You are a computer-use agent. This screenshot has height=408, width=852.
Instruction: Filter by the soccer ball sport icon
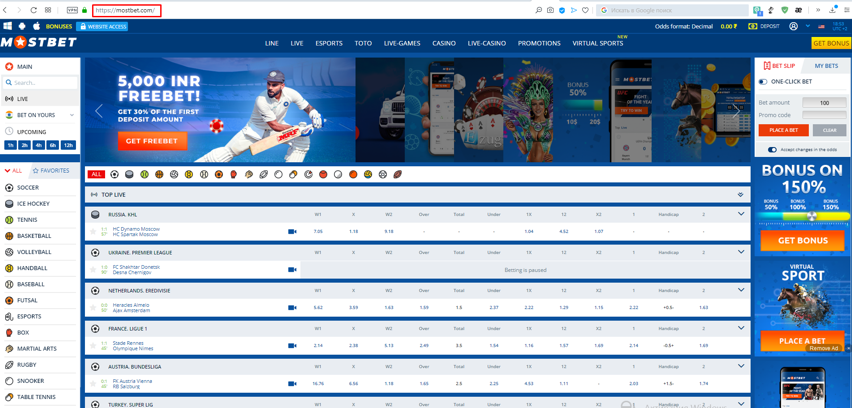coord(114,174)
